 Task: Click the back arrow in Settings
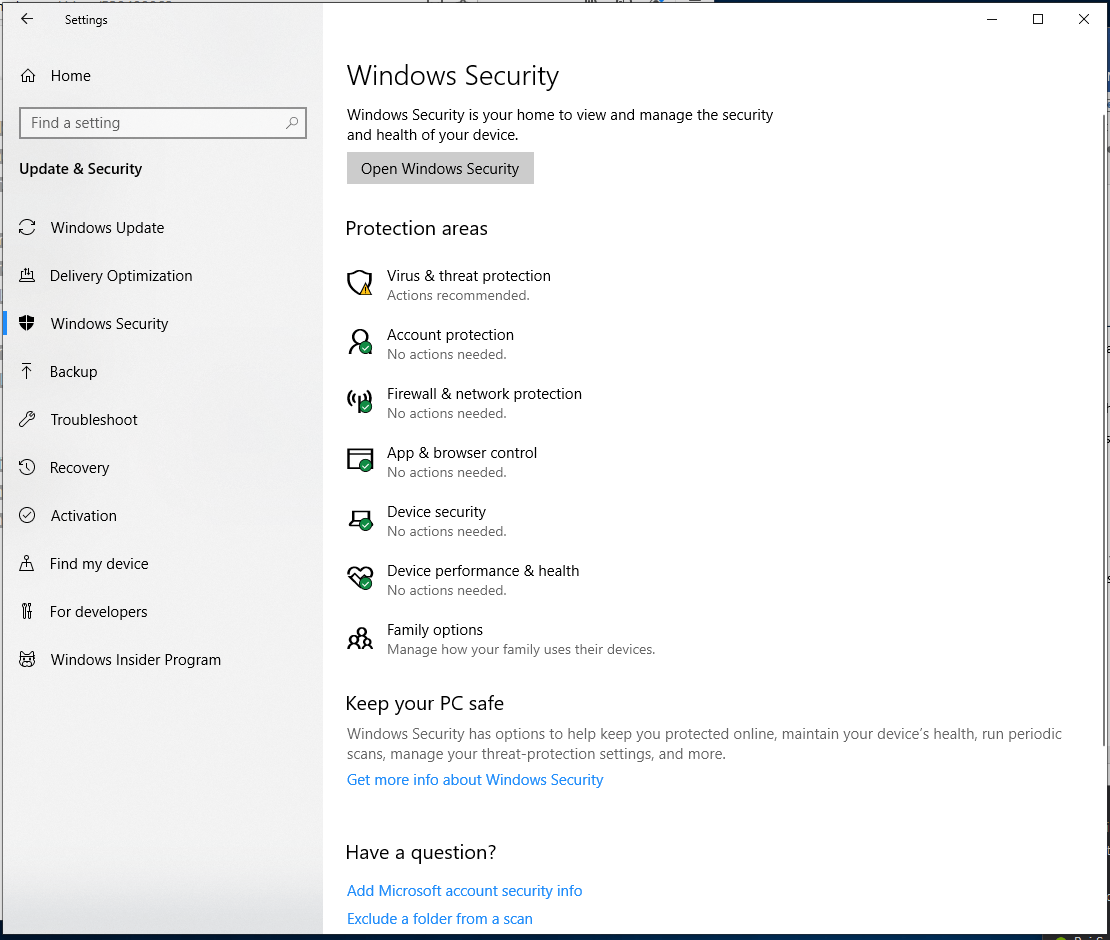[27, 19]
